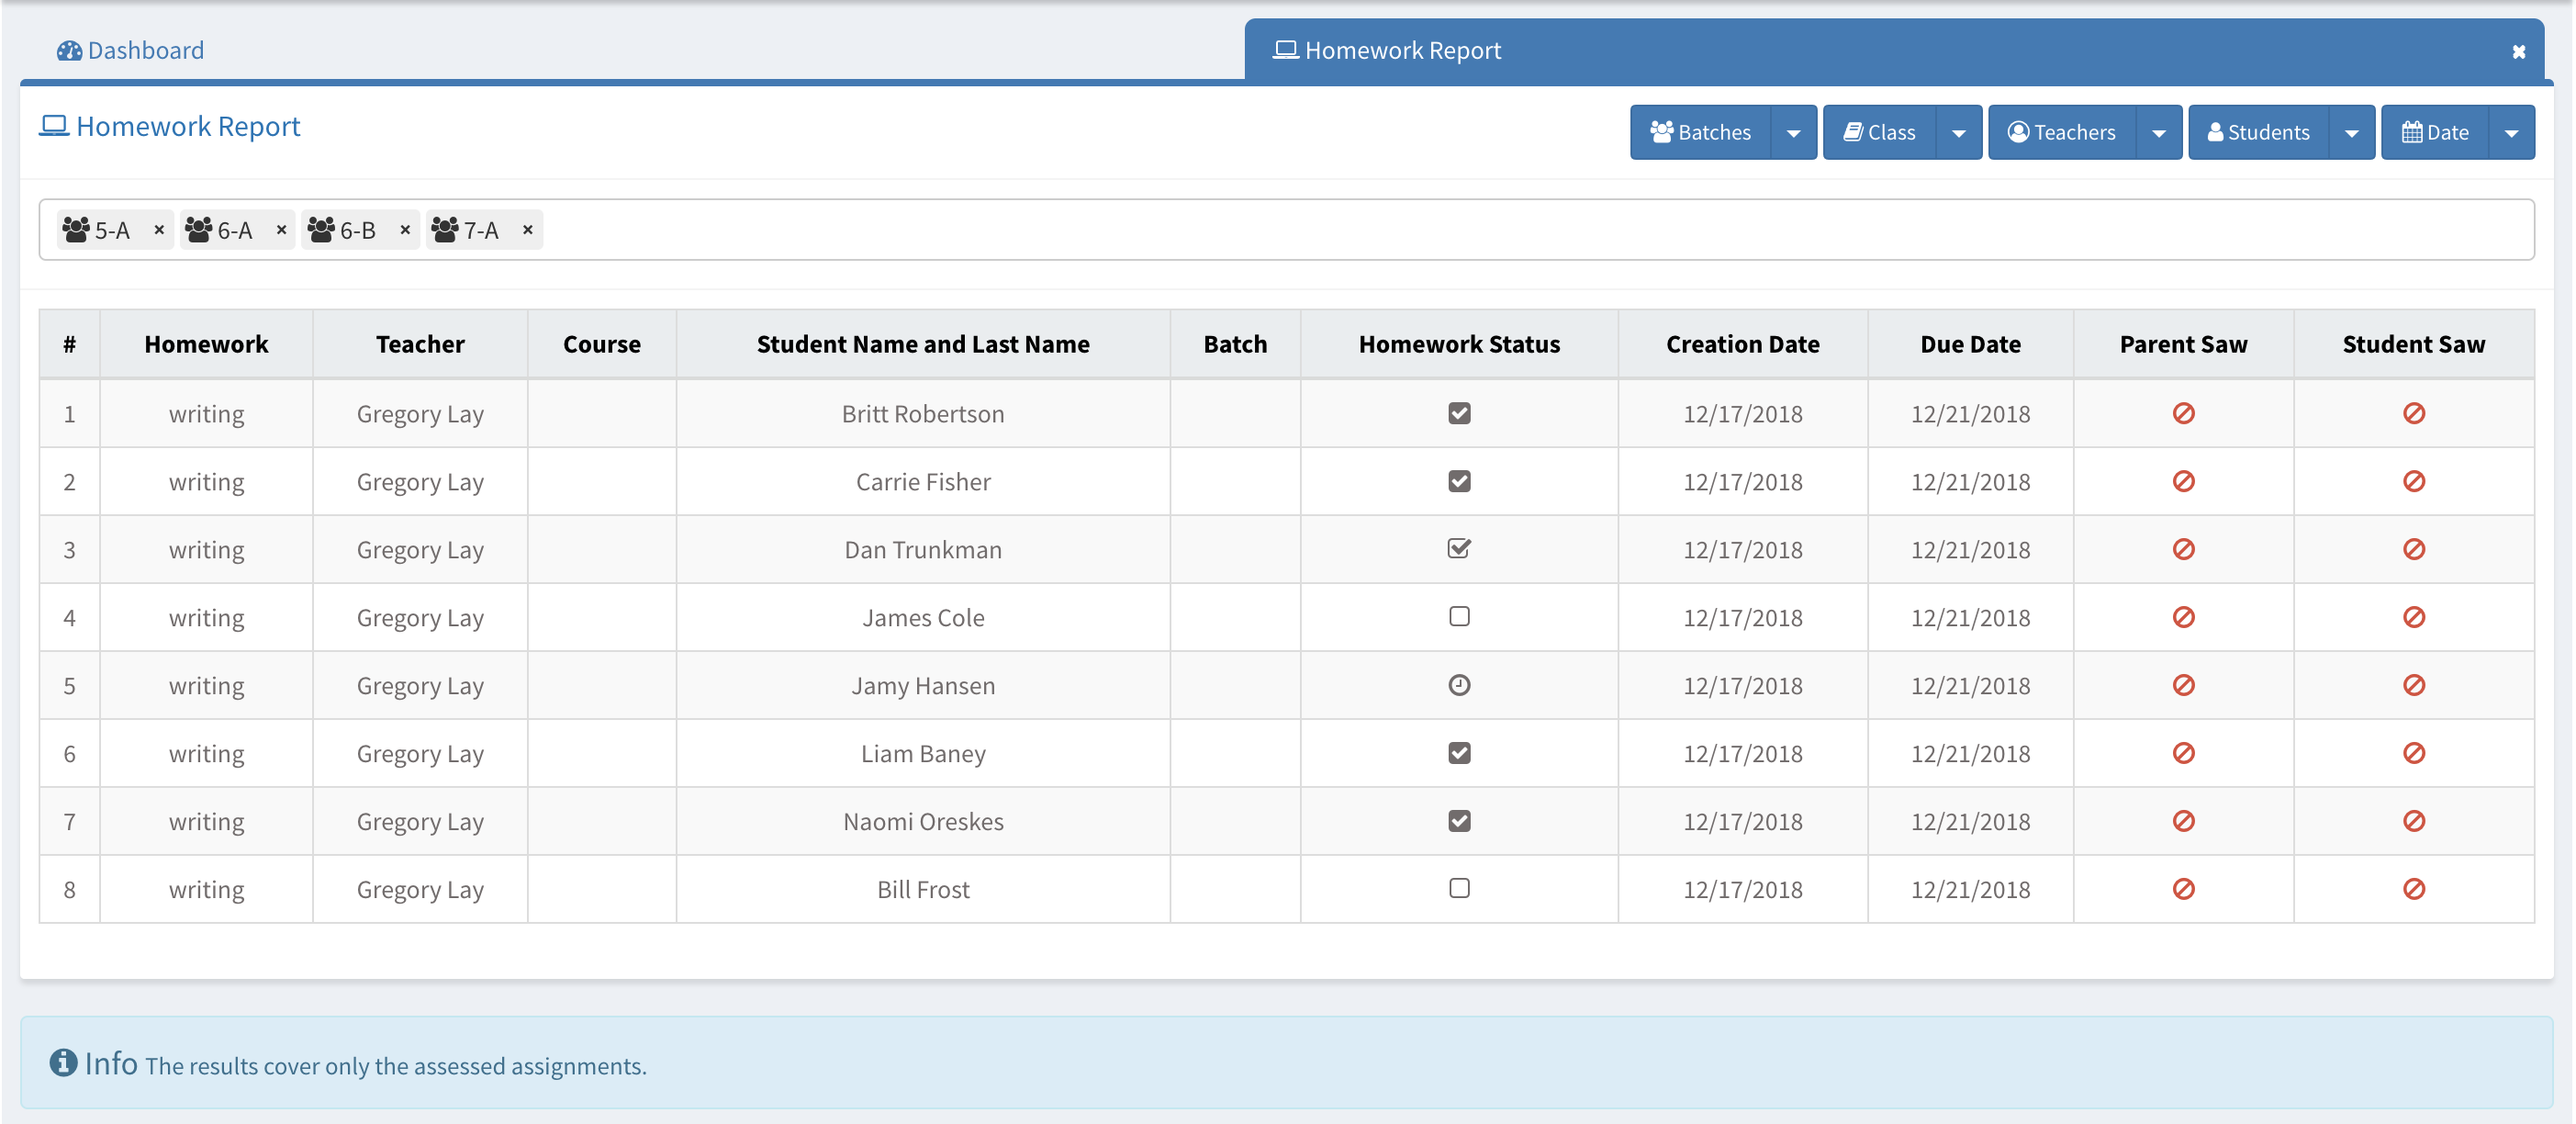Remove the 5-A batch filter tag
The height and width of the screenshot is (1124, 2576).
point(158,230)
